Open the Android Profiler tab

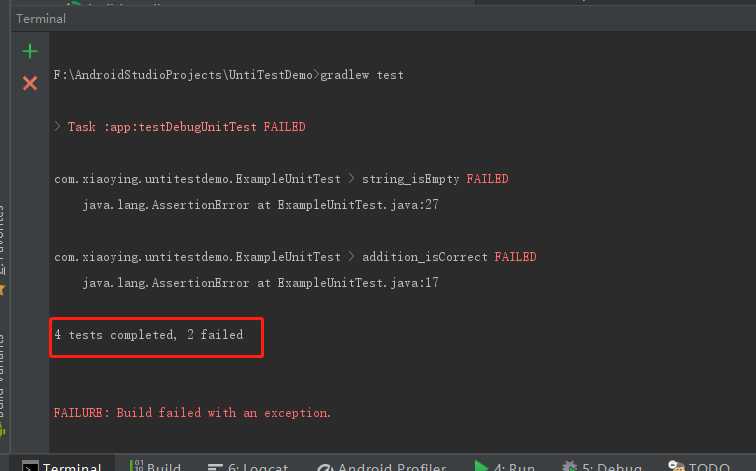pyautogui.click(x=382, y=466)
